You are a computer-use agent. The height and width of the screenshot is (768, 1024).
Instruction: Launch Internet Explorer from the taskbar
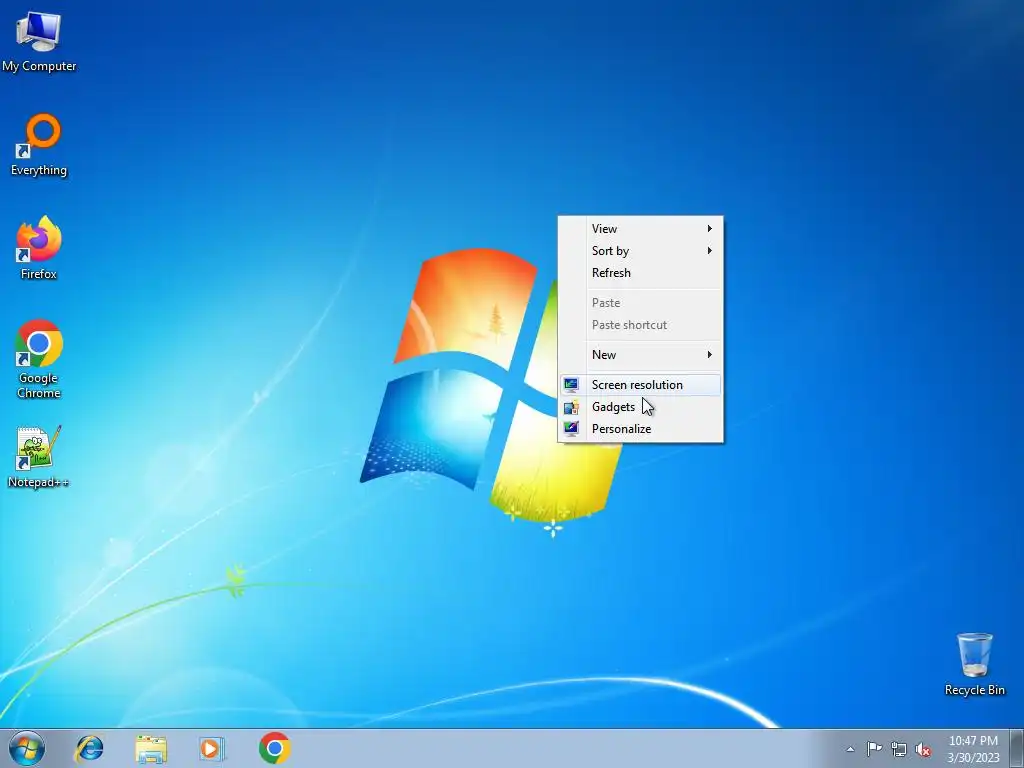(89, 748)
